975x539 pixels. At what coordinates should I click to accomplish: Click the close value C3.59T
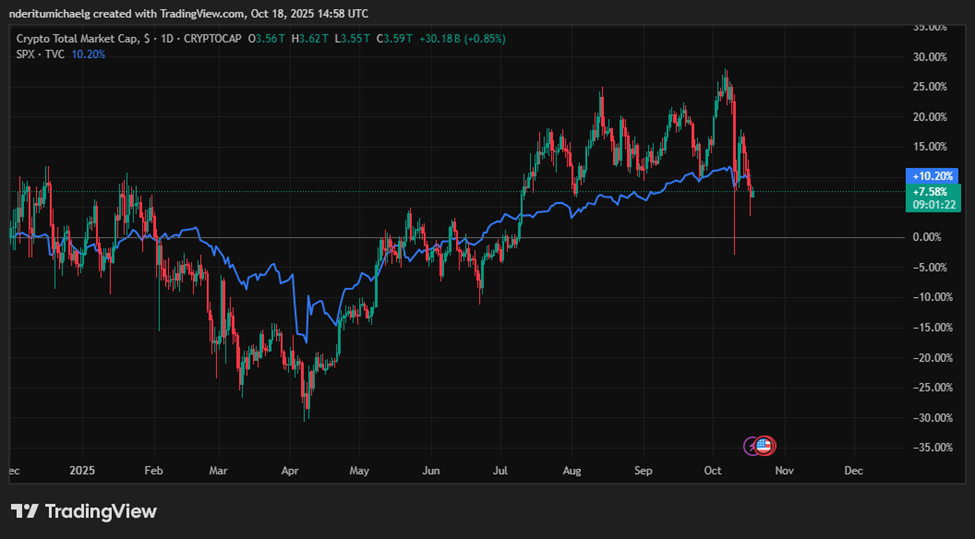click(x=394, y=39)
